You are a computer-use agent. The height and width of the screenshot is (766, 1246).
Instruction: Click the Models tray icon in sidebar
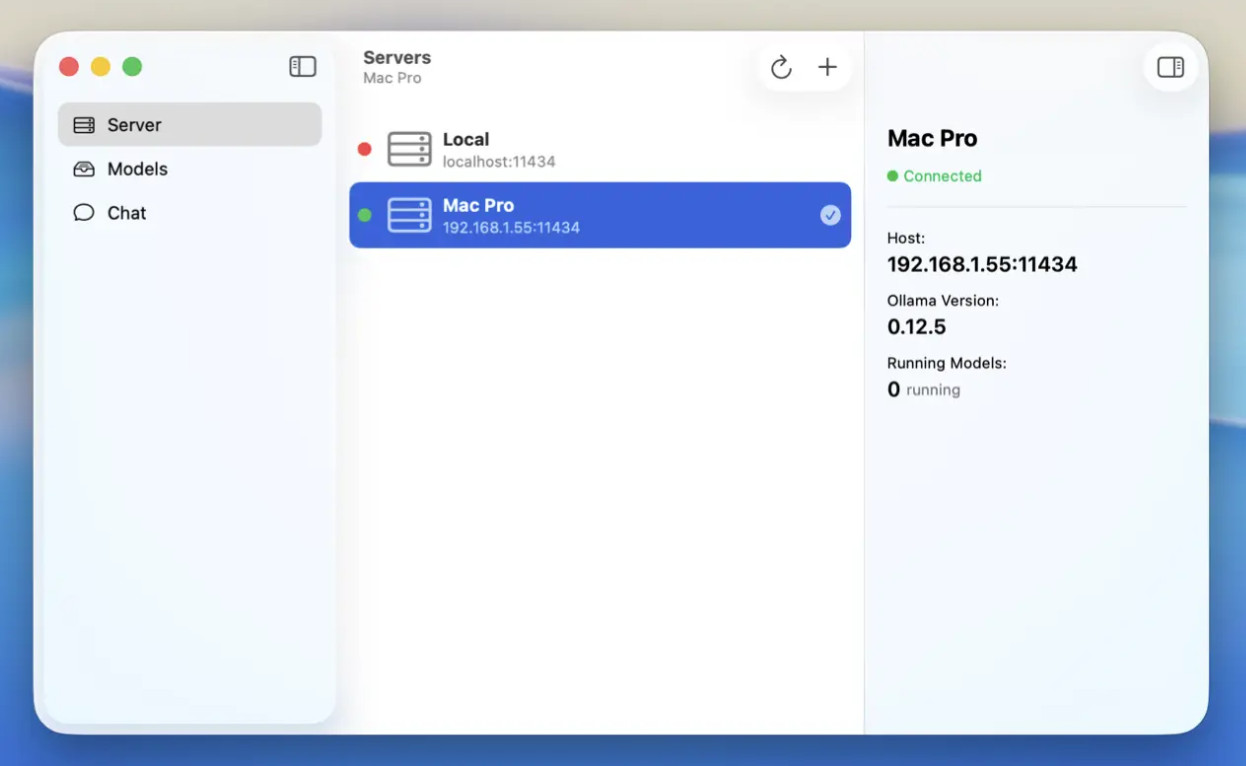[84, 169]
